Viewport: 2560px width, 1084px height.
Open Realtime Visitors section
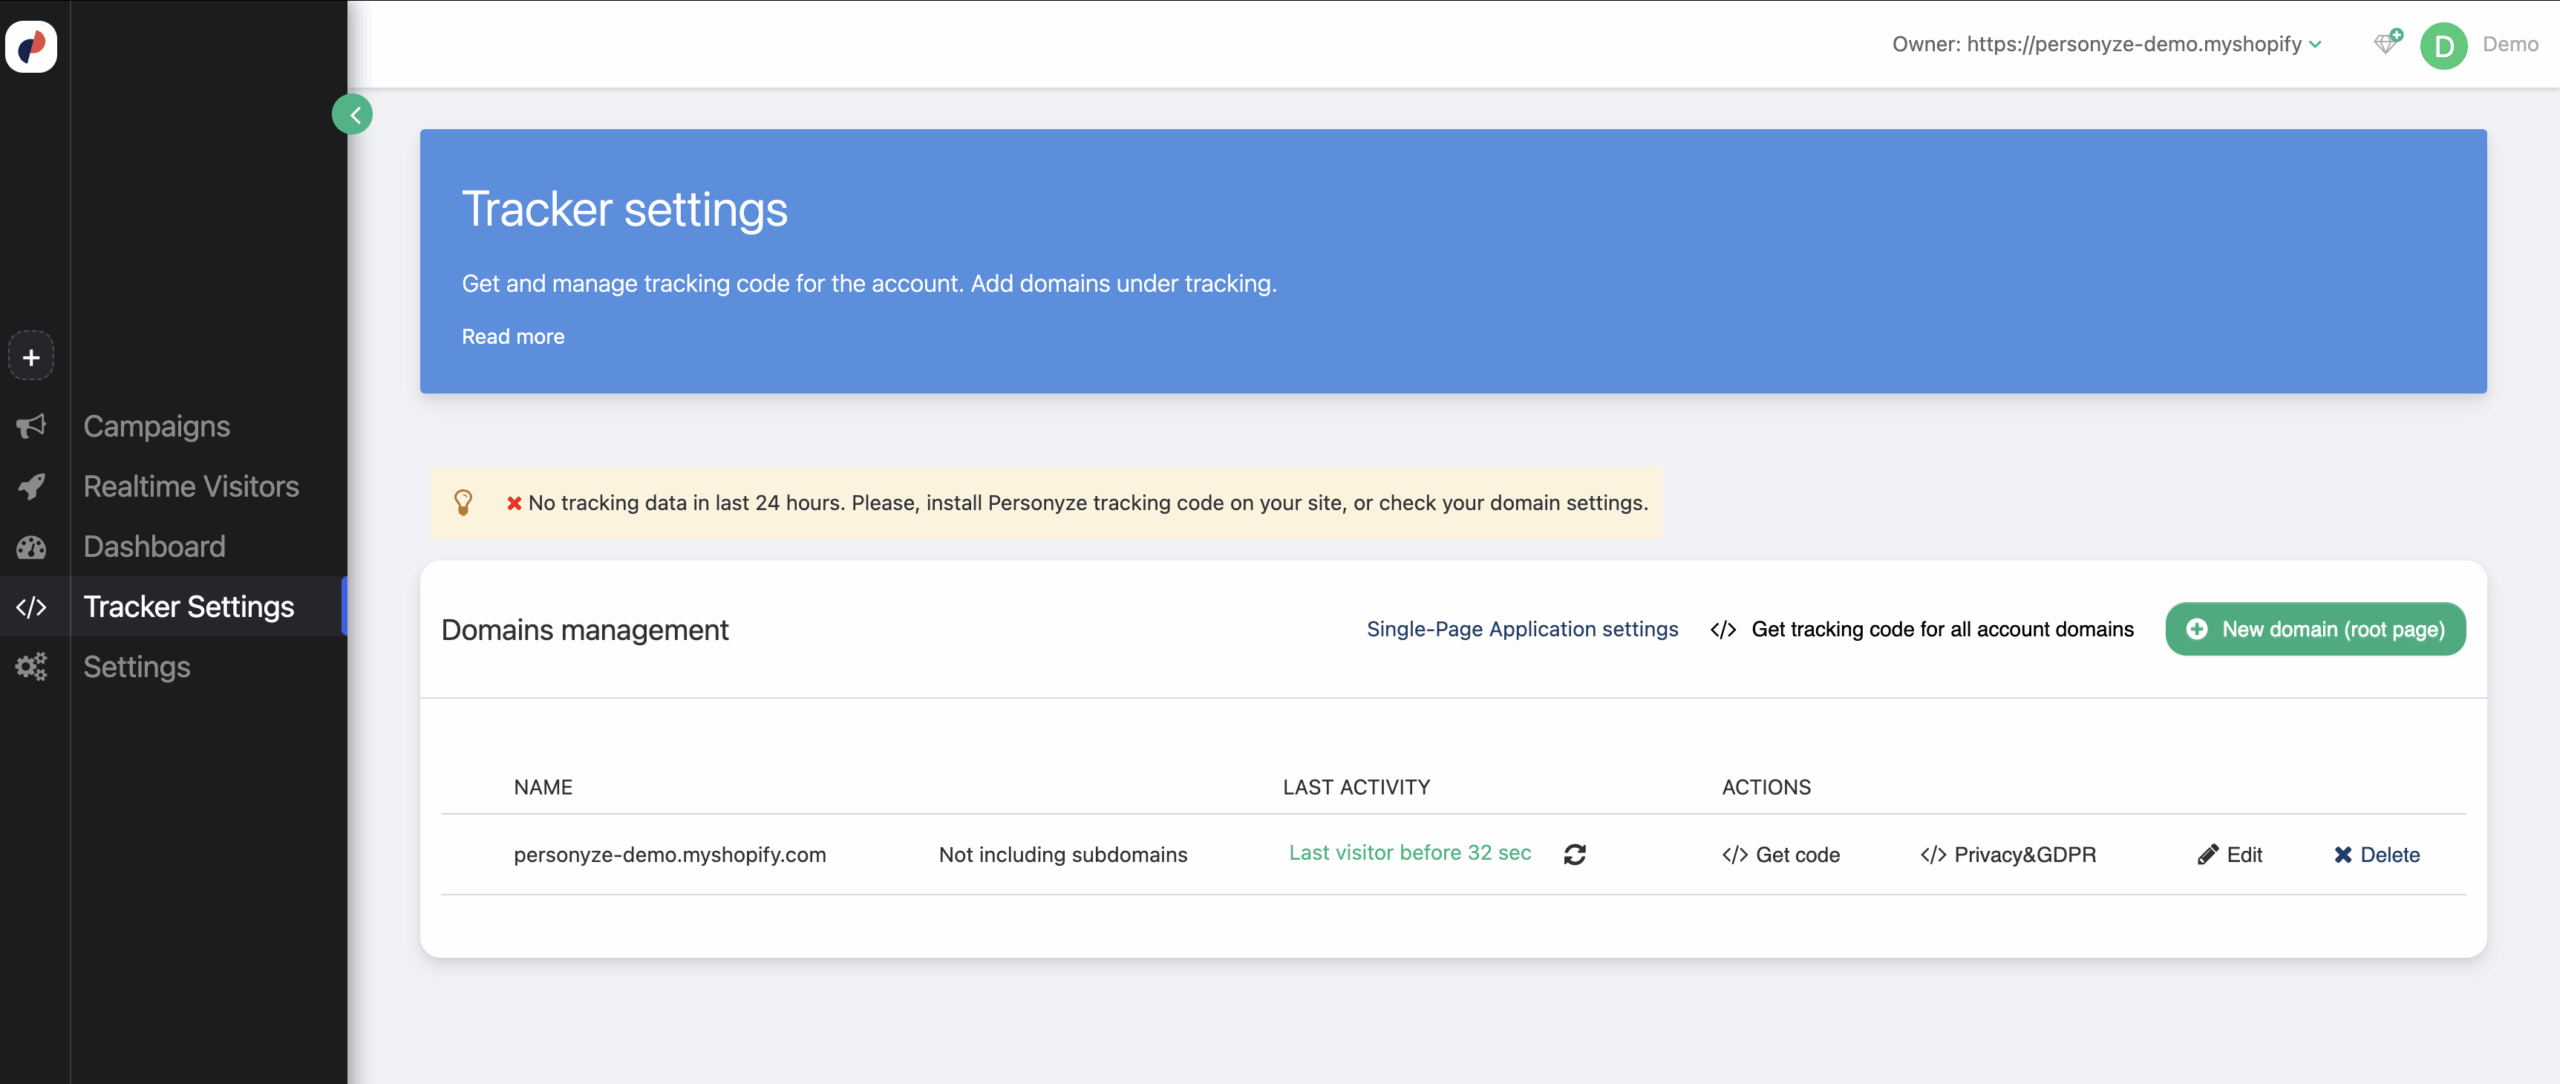click(x=191, y=487)
